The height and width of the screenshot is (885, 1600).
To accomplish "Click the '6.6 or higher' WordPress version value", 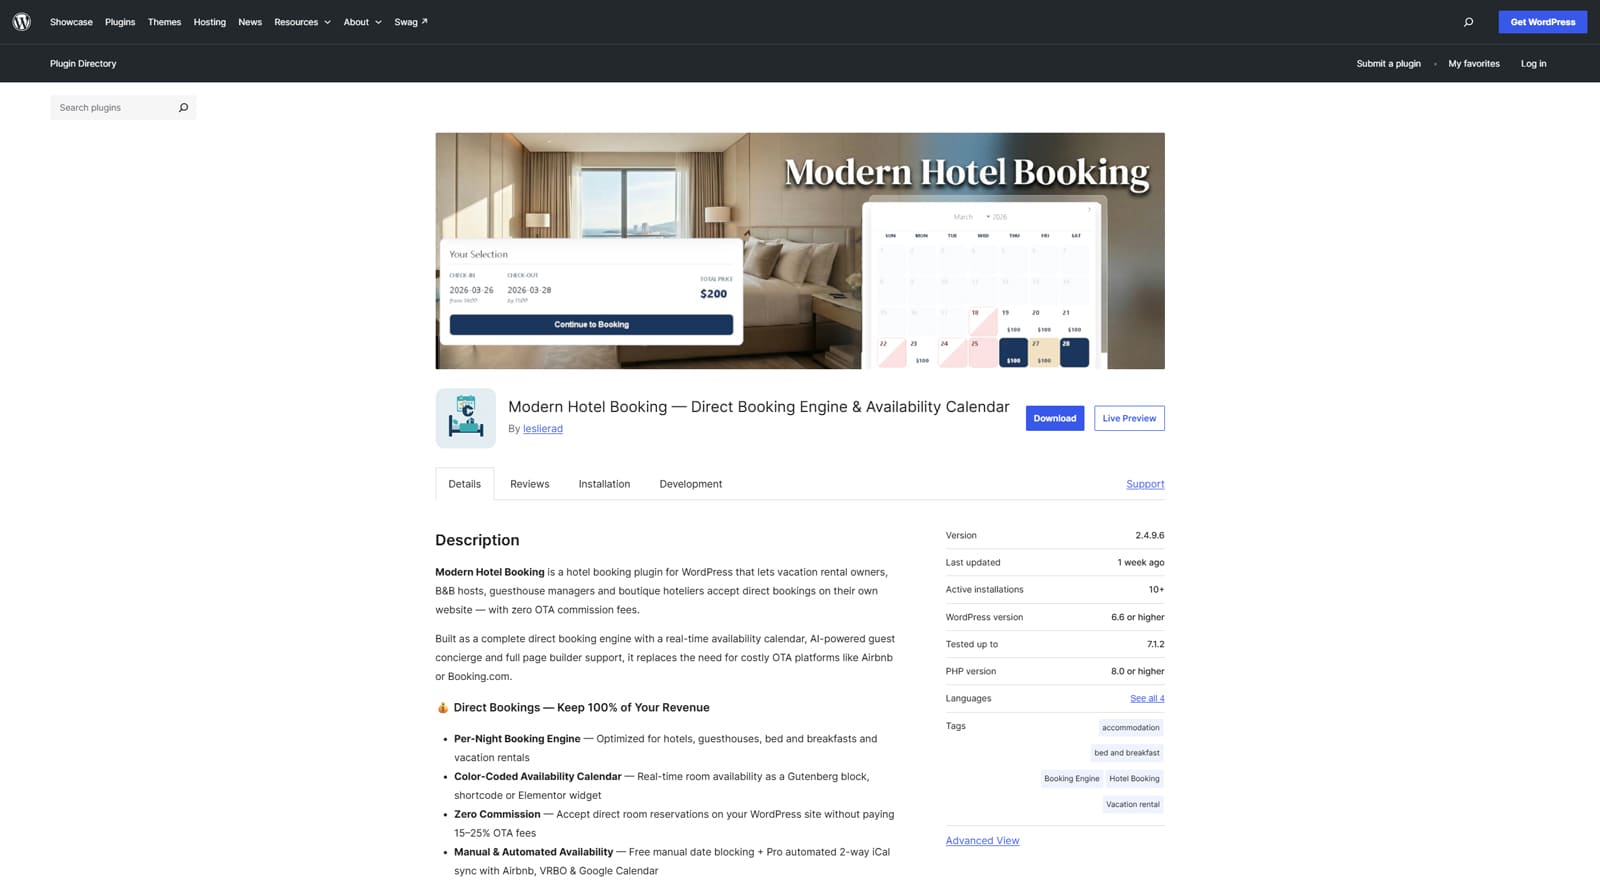I will point(1138,617).
